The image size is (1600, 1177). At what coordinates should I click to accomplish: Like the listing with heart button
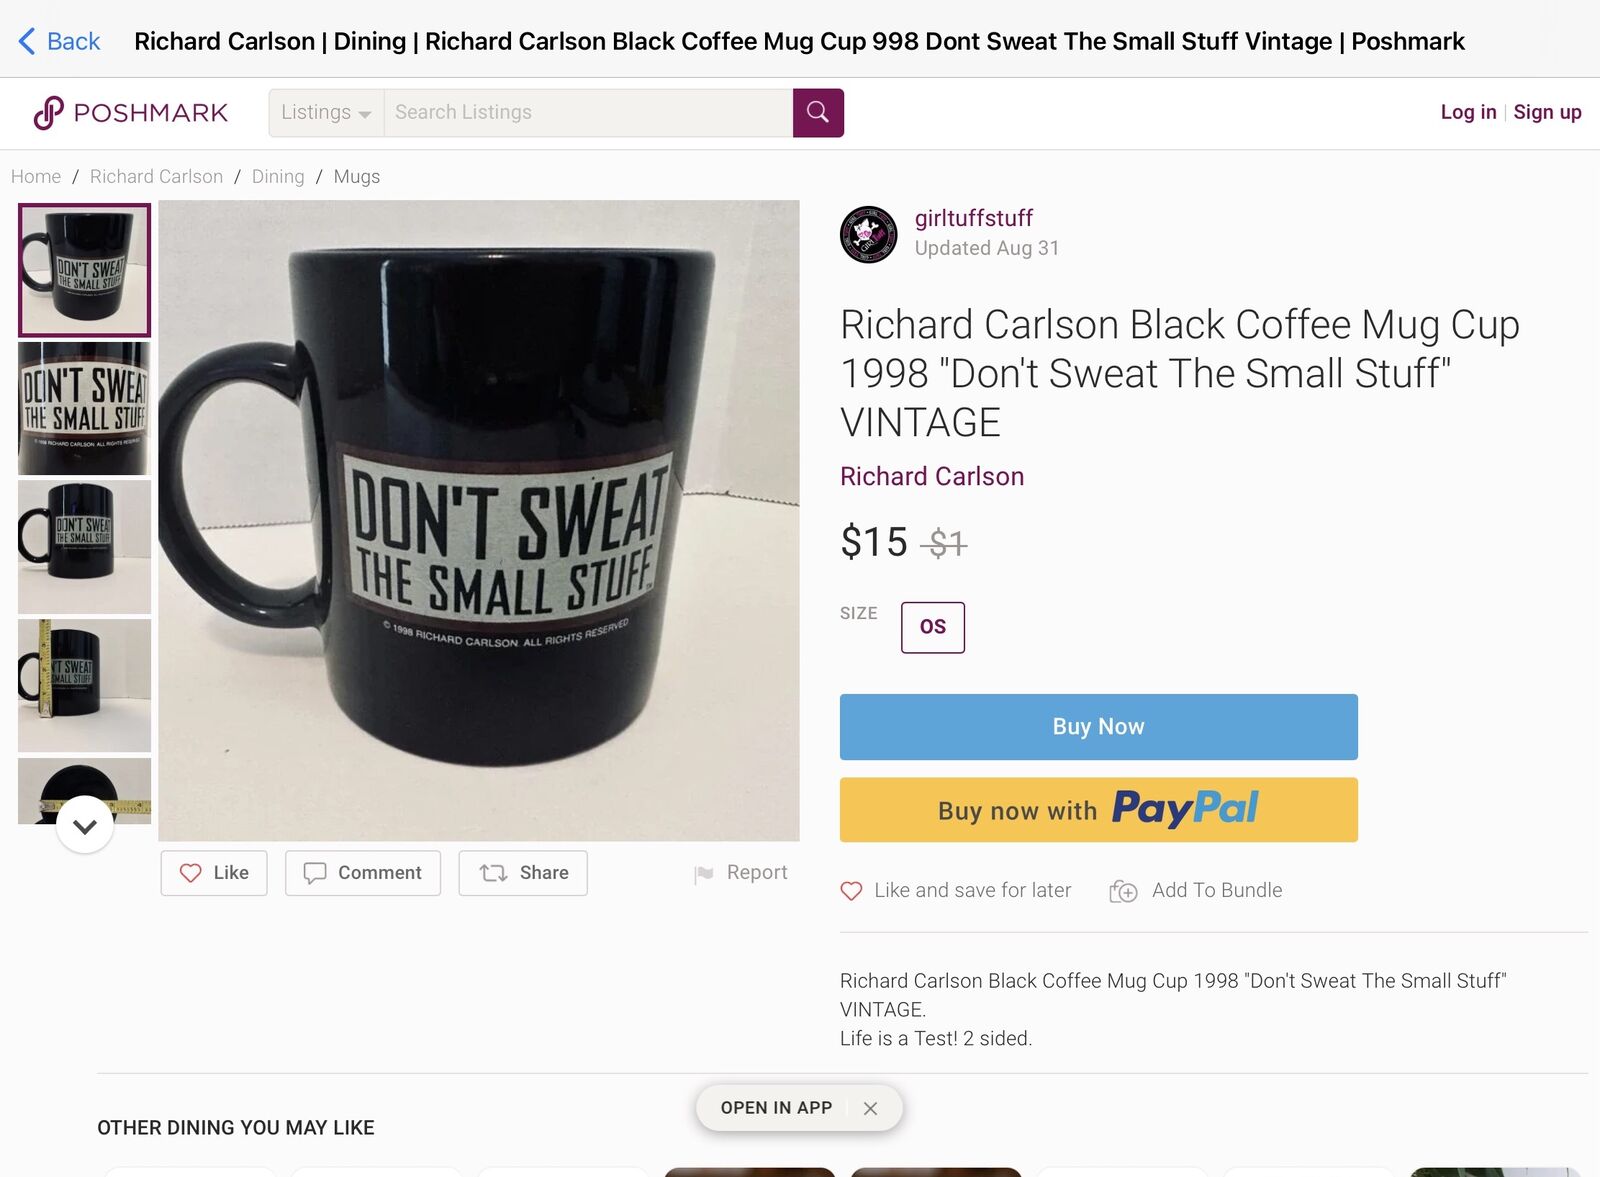click(x=214, y=873)
